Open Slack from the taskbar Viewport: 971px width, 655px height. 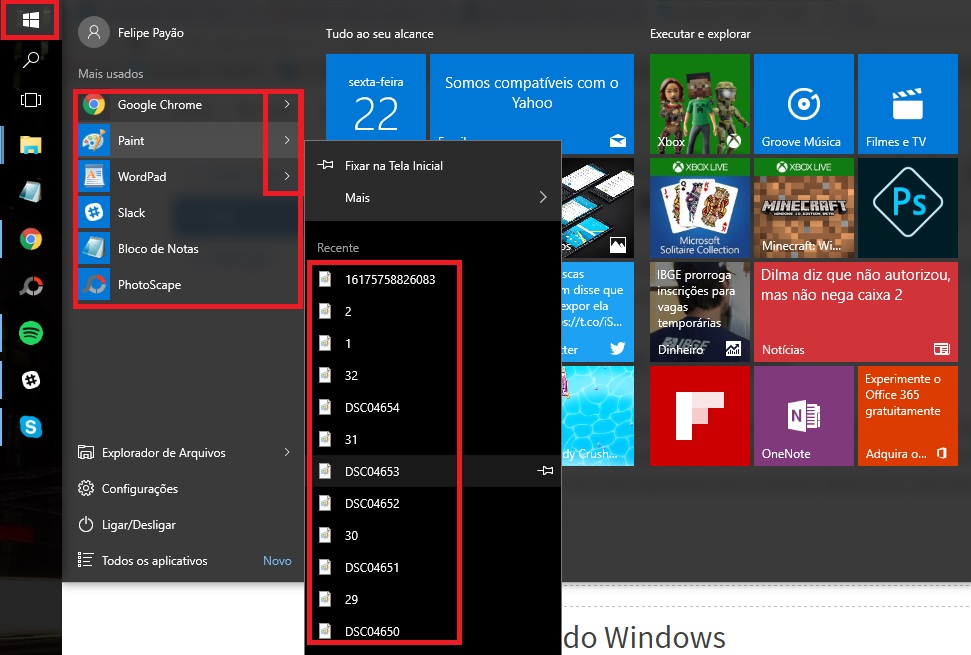click(30, 380)
